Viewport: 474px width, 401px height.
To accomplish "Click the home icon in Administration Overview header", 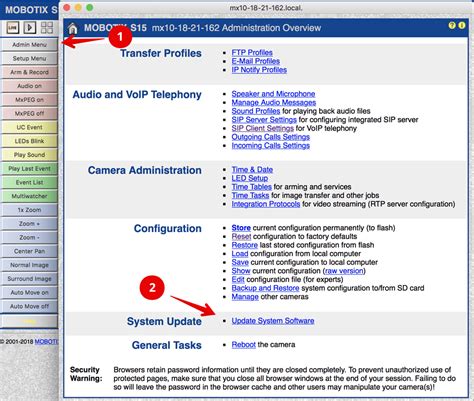I will tap(73, 29).
